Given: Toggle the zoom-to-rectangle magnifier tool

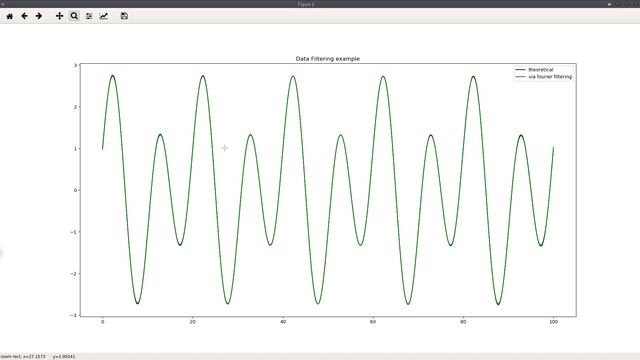Looking at the screenshot, I should (74, 16).
